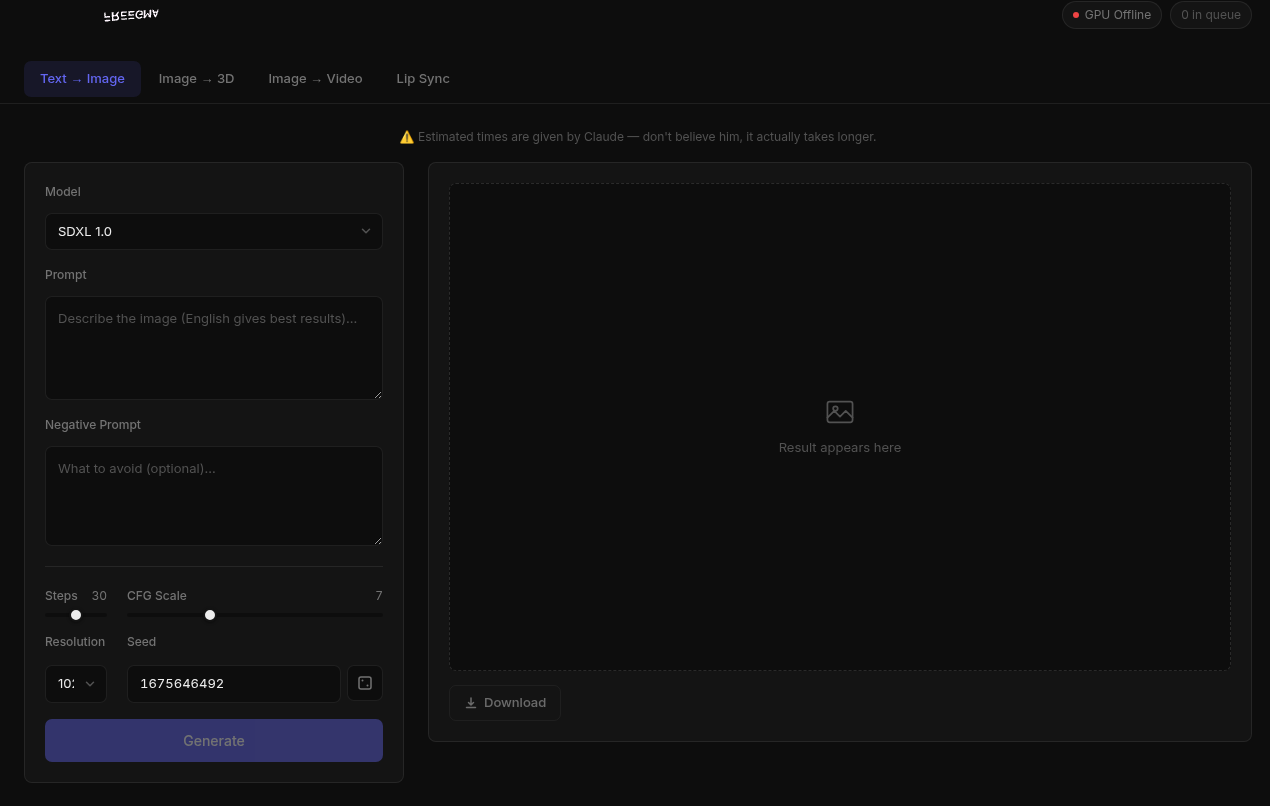Viewport: 1270px width, 806px height.
Task: Click the Seed label
Action: [x=142, y=642]
